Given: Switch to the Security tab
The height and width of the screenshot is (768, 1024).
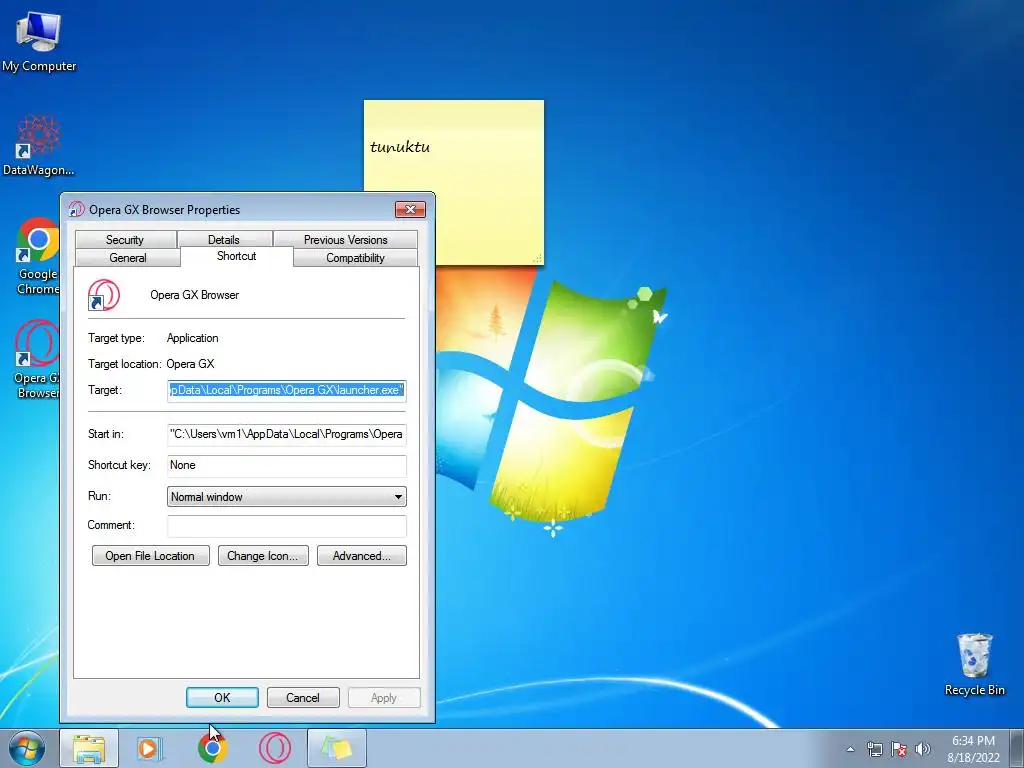Looking at the screenshot, I should [x=125, y=240].
